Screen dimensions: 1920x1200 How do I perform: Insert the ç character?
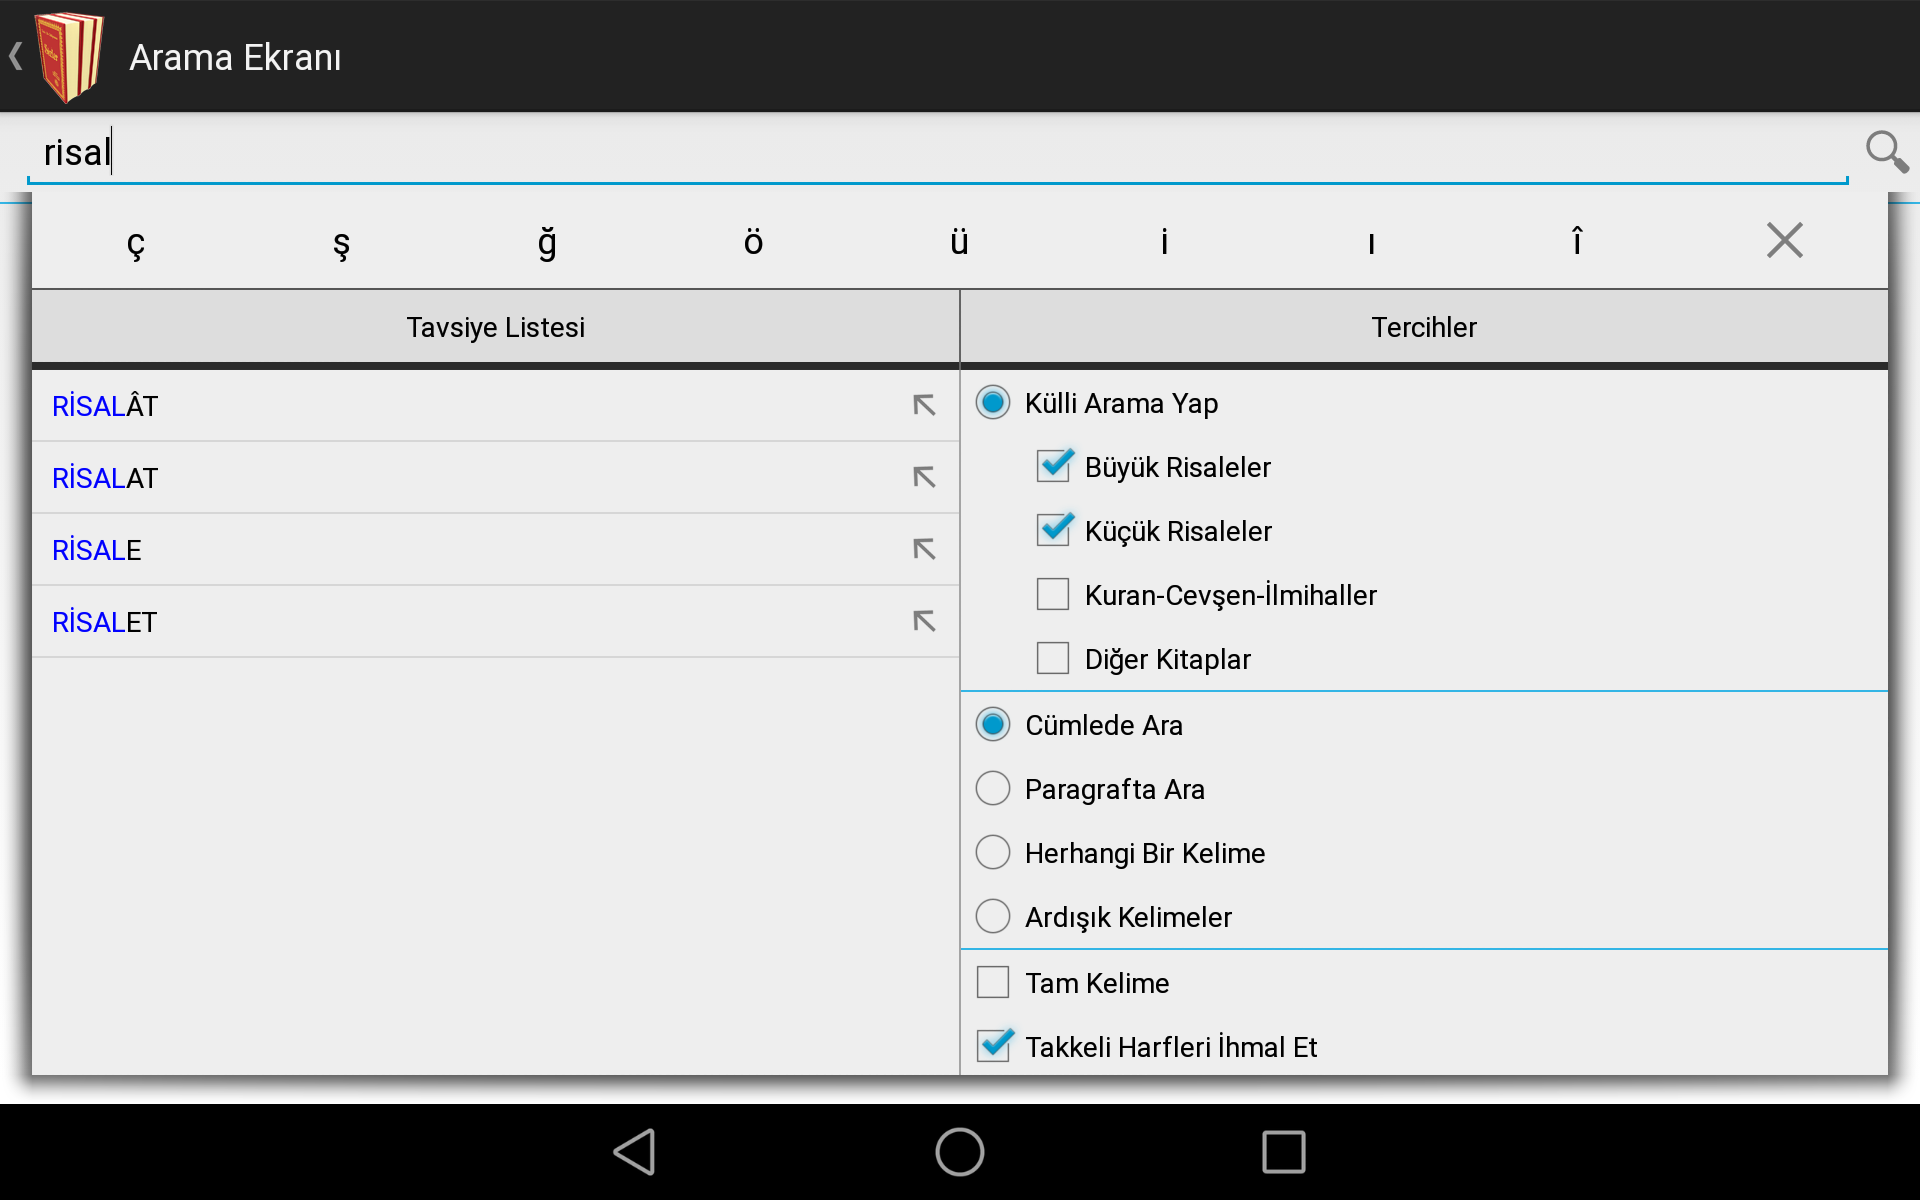tap(136, 242)
